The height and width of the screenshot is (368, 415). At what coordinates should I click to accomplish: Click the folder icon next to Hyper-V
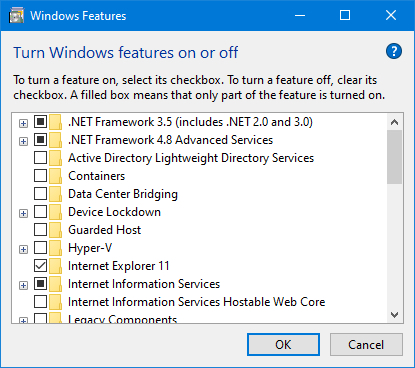pyautogui.click(x=56, y=248)
